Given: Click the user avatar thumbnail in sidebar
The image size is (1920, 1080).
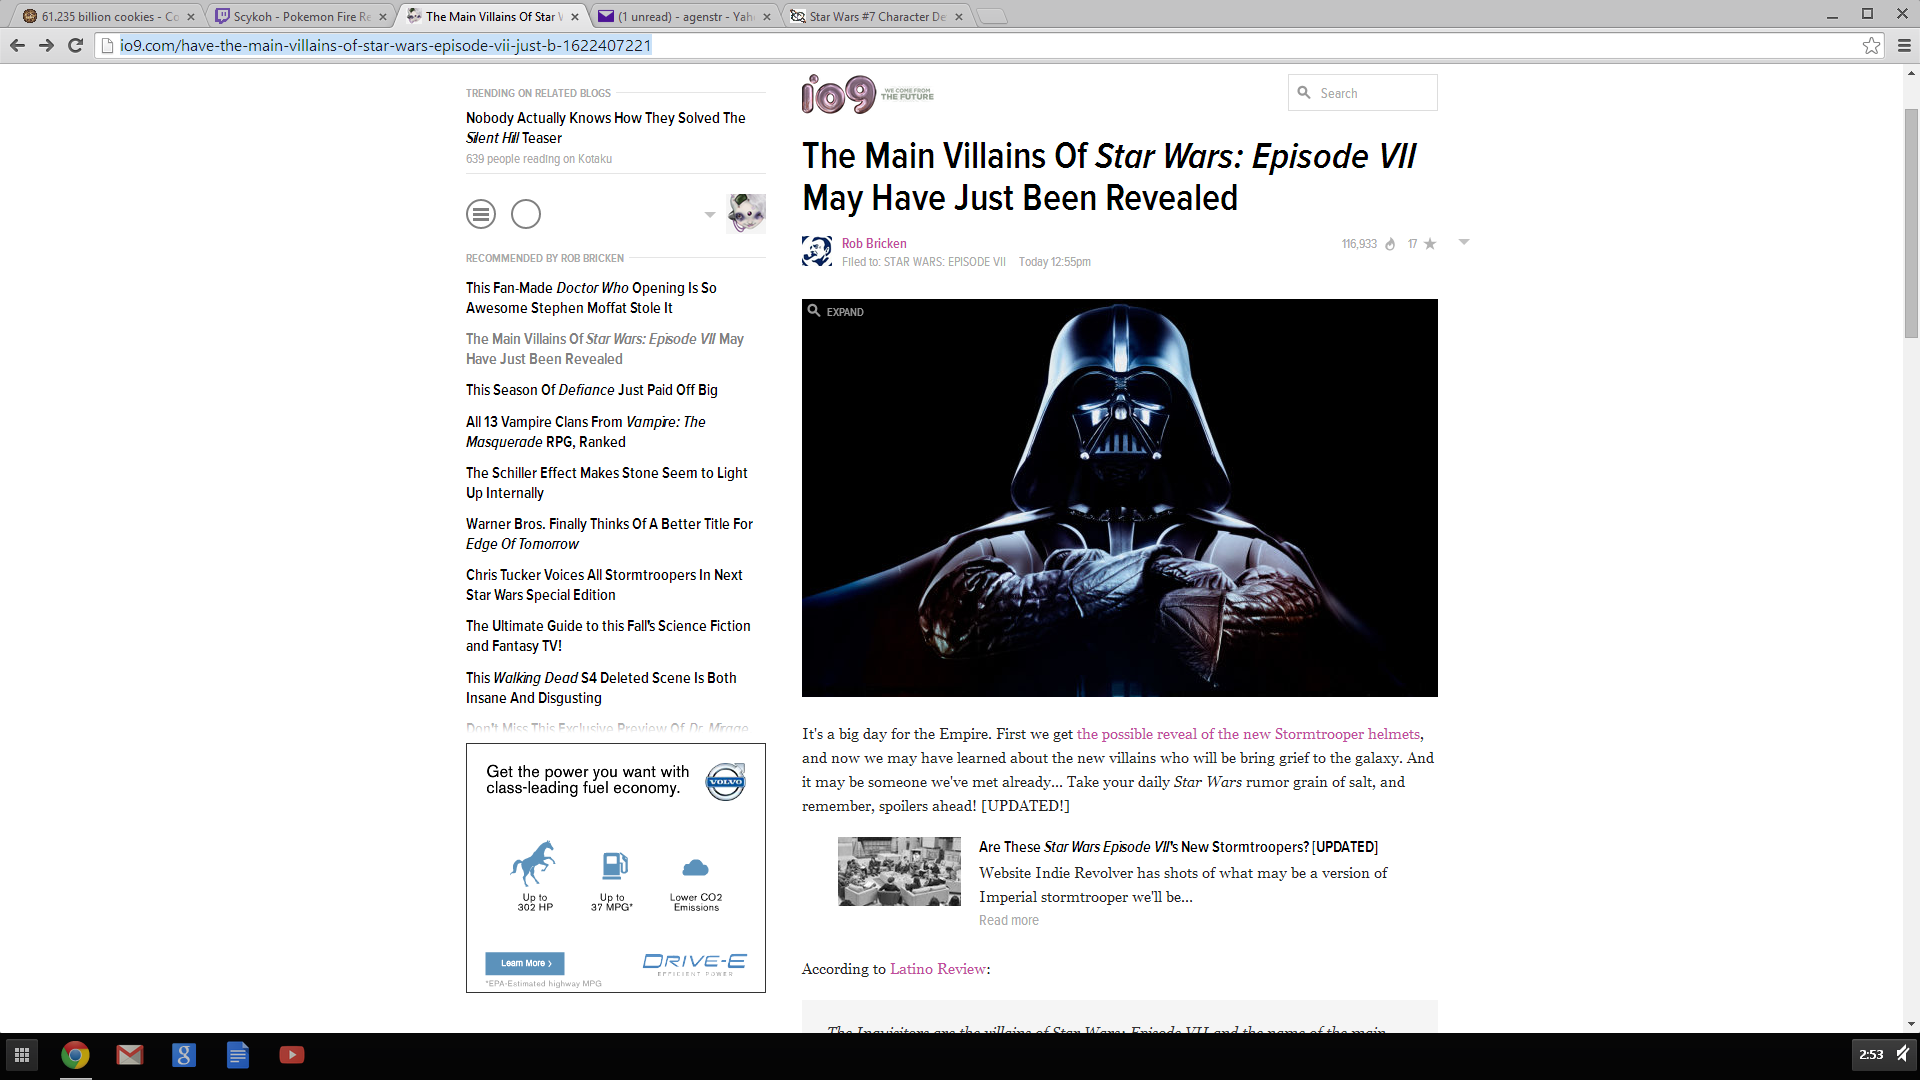Looking at the screenshot, I should 747,213.
